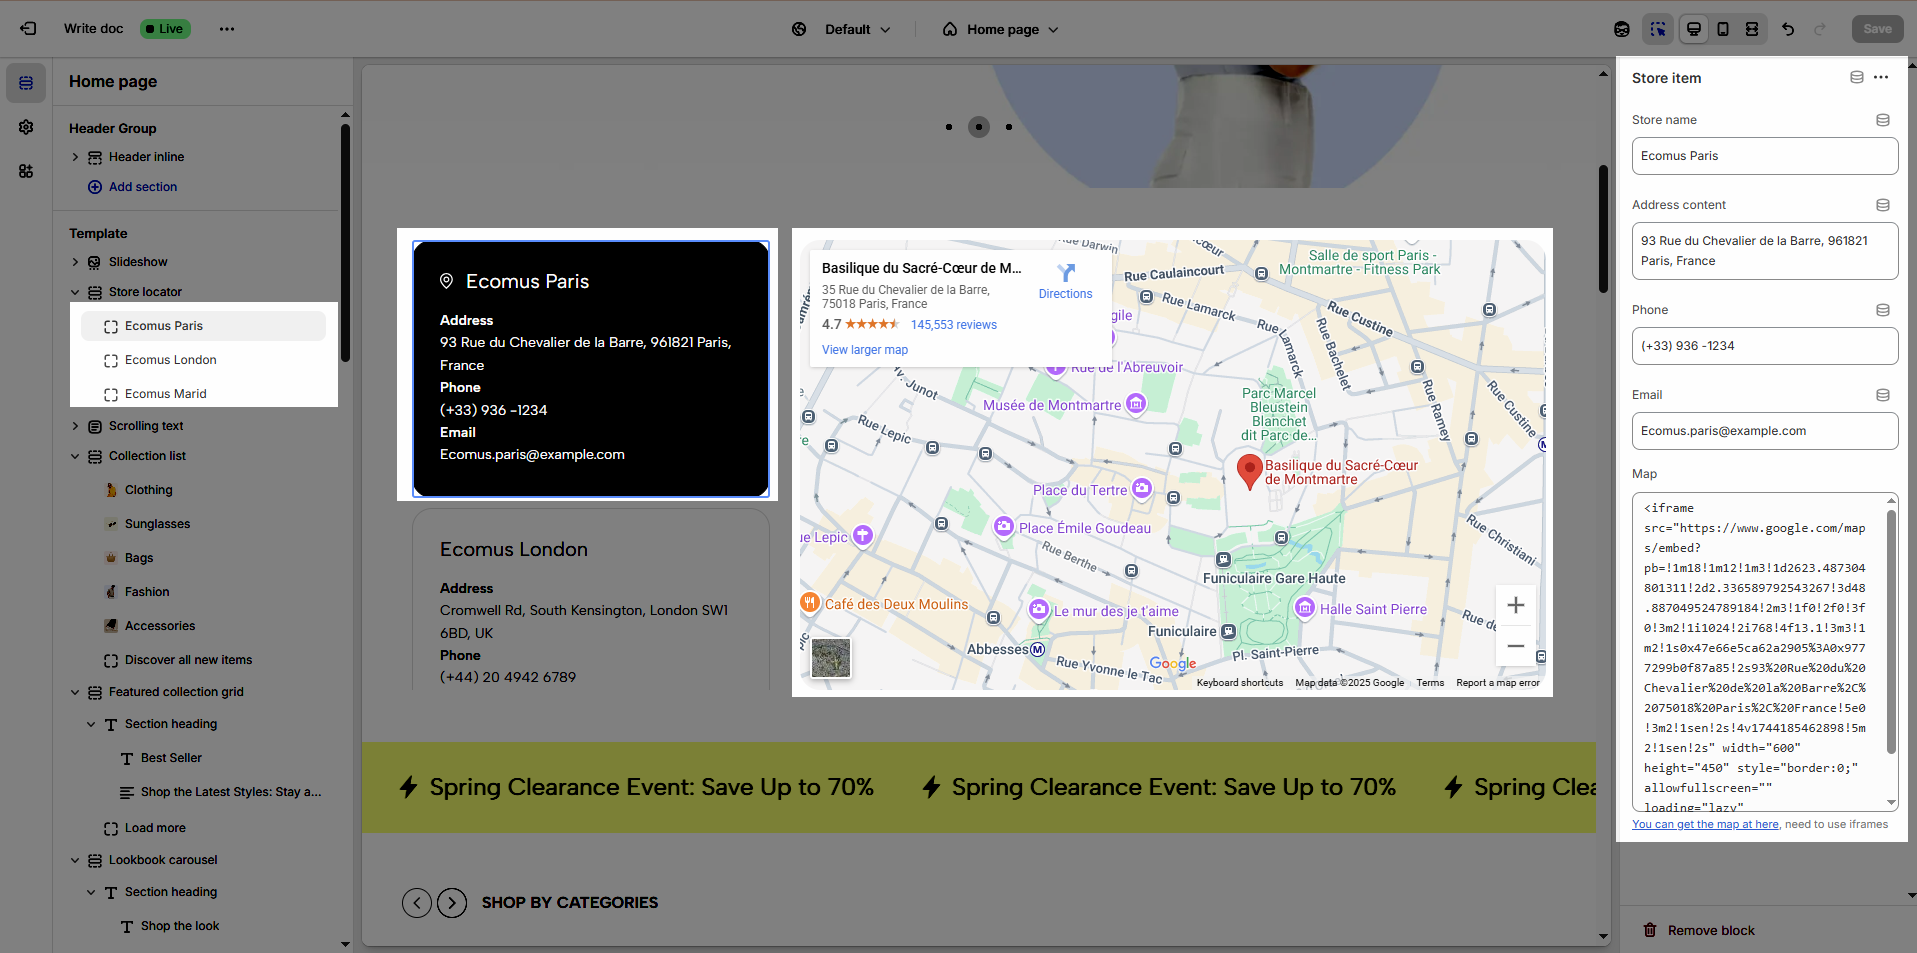Image resolution: width=1917 pixels, height=953 pixels.
Task: Open theme settings gear icon
Action: click(26, 127)
